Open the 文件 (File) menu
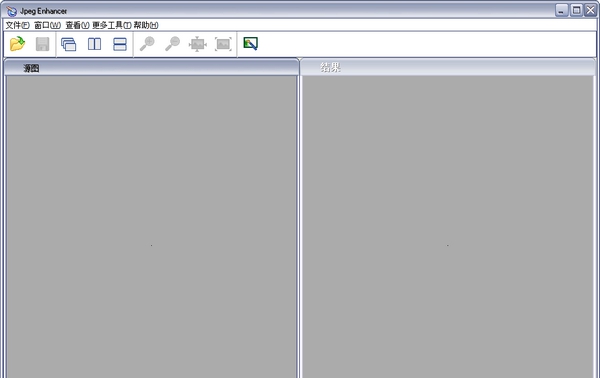The image size is (600, 378). coord(17,25)
